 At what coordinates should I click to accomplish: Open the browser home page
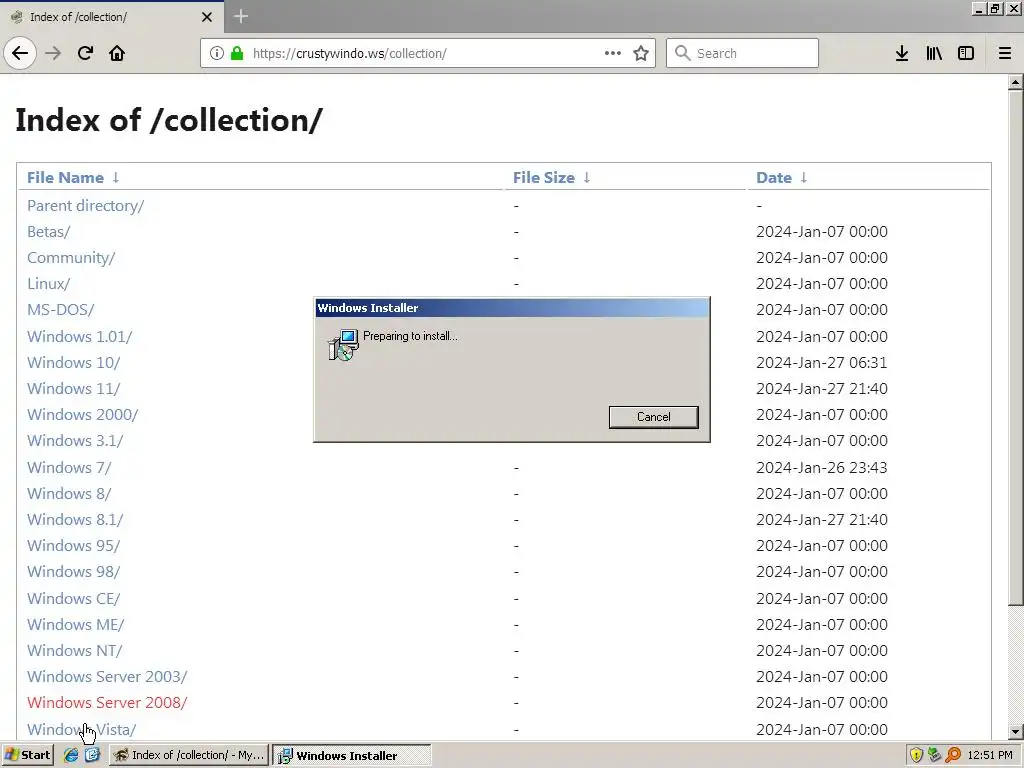117,53
